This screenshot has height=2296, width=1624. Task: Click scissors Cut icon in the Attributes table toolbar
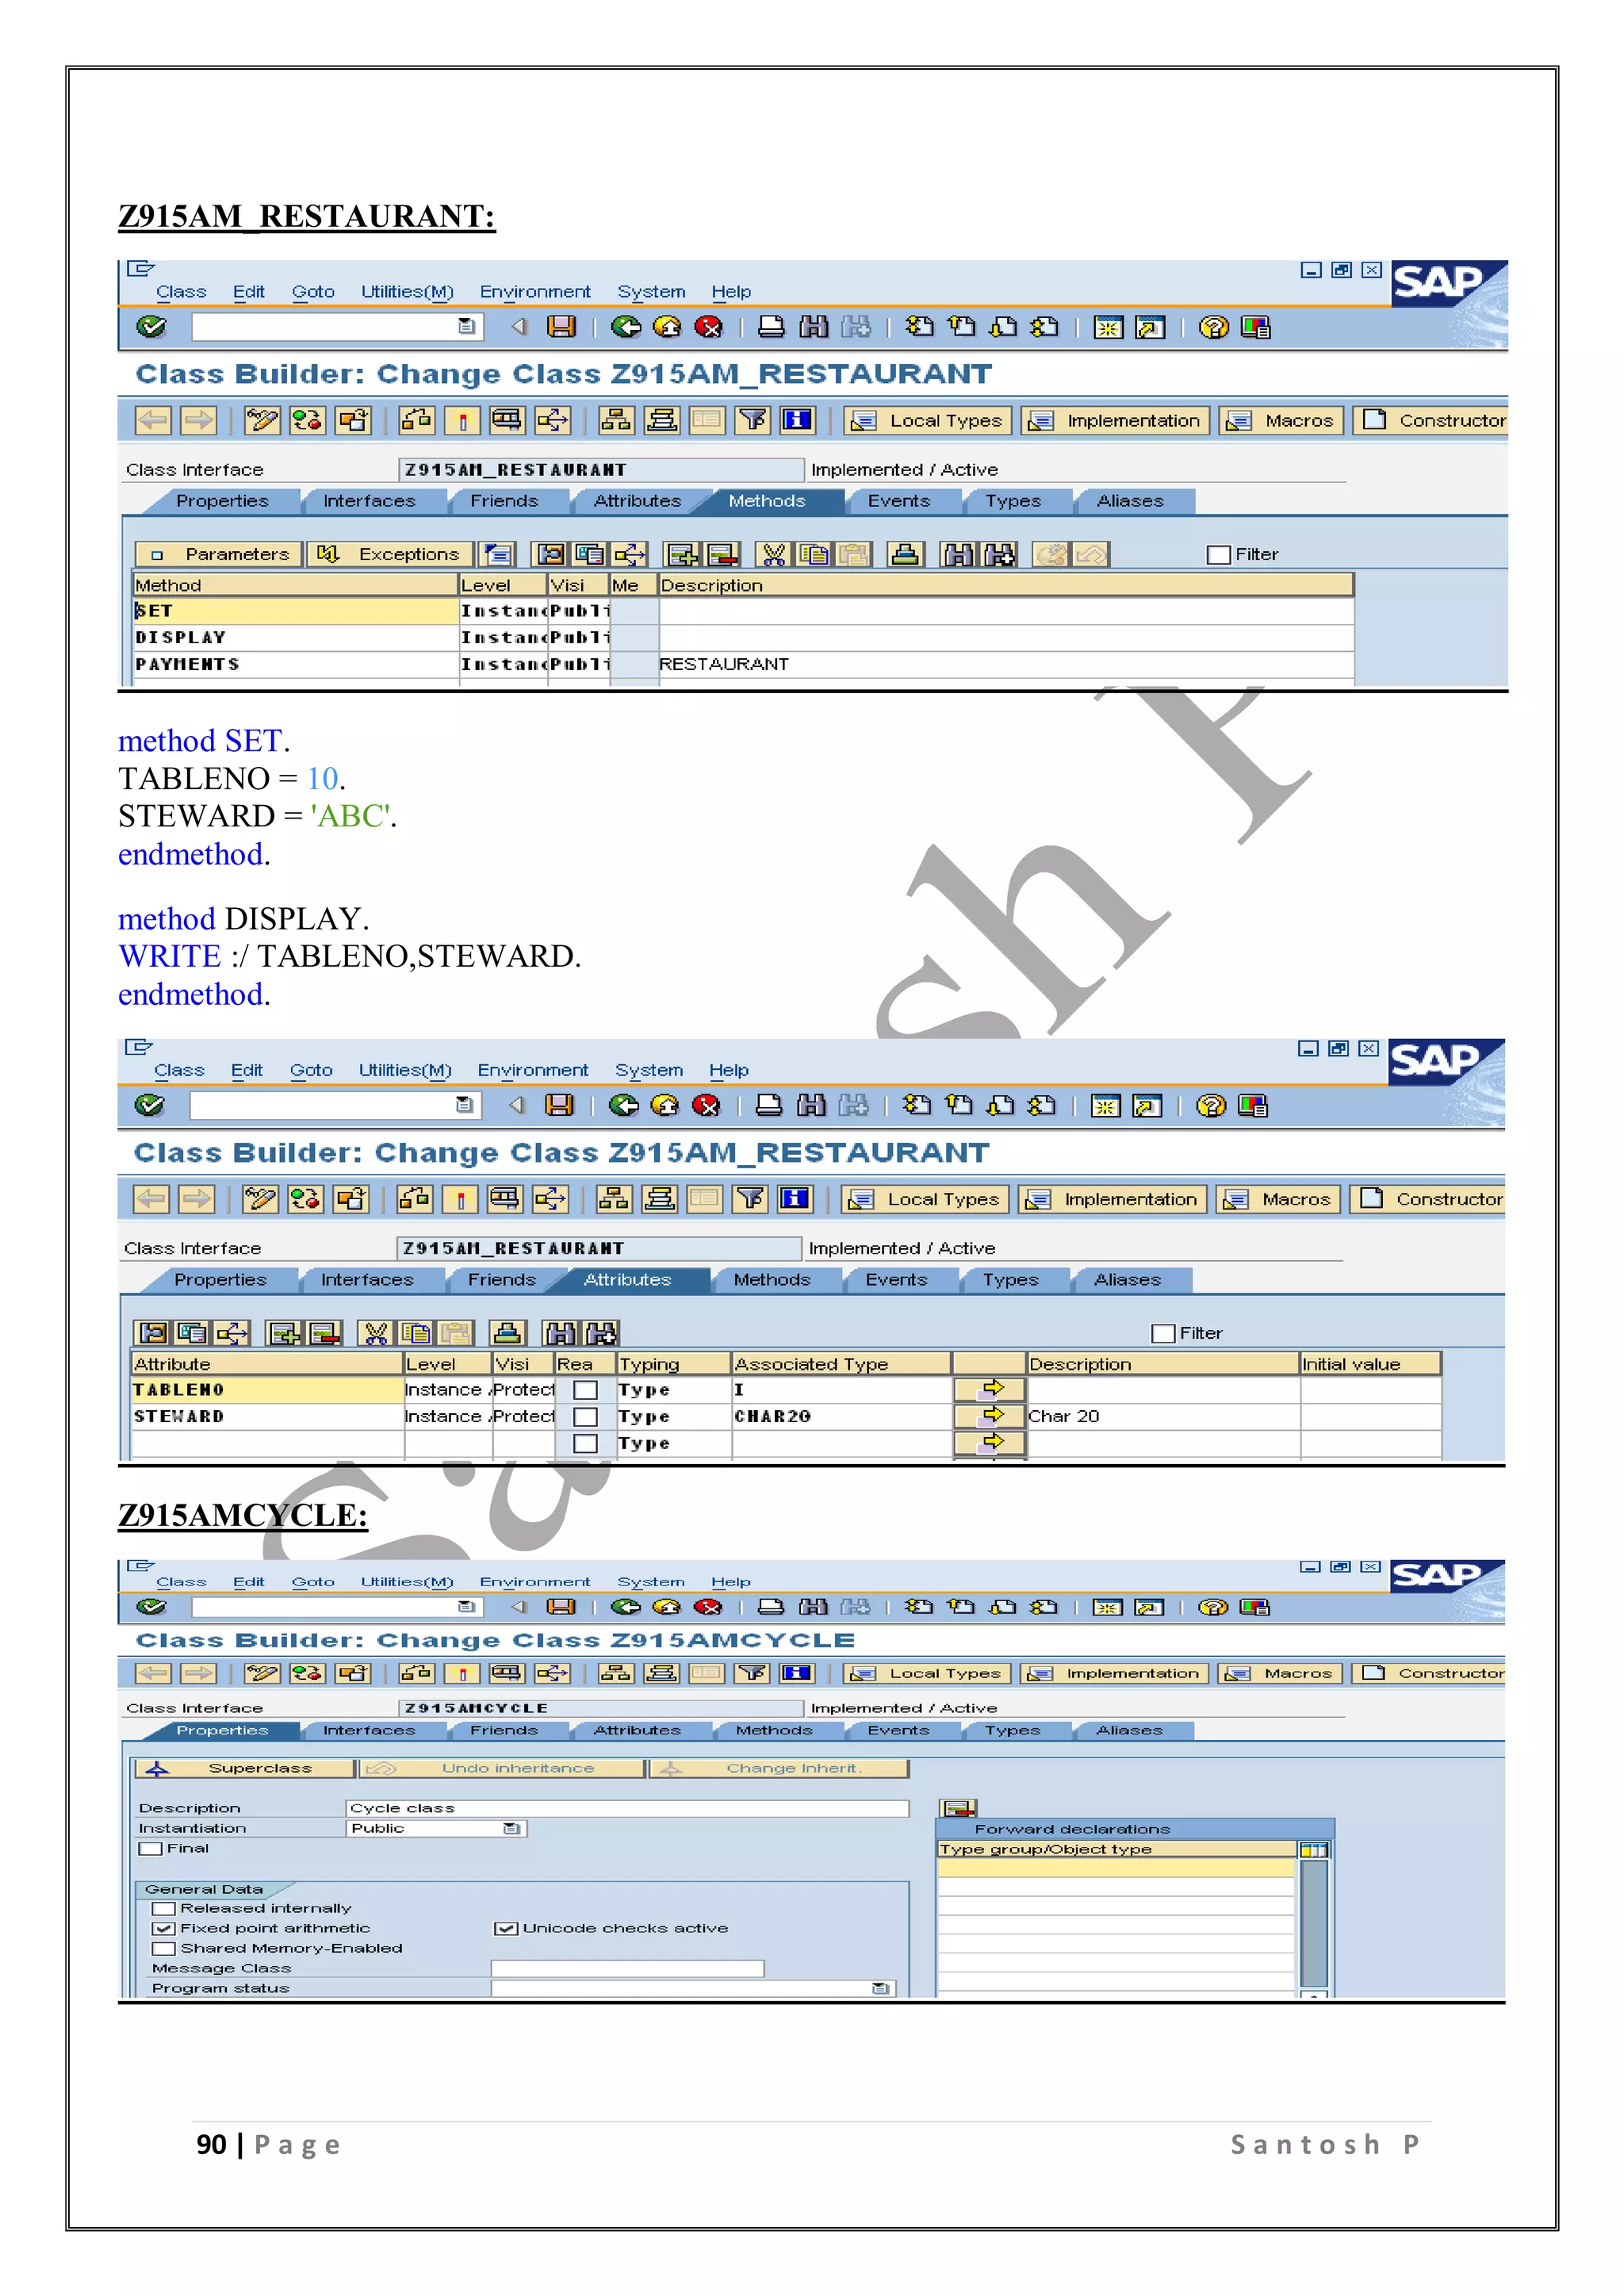click(376, 1333)
